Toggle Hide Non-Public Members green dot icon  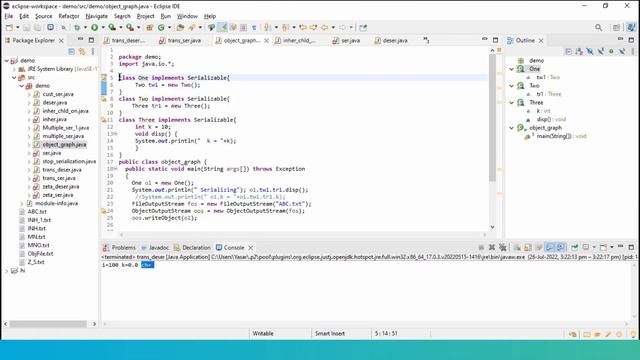tap(611, 51)
